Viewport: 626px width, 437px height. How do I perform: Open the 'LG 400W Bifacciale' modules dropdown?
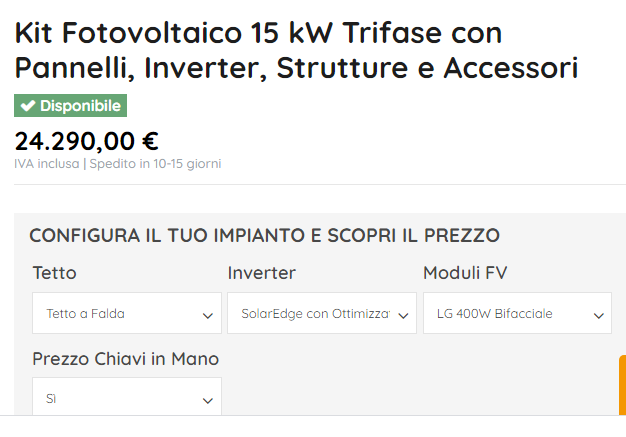click(510, 314)
